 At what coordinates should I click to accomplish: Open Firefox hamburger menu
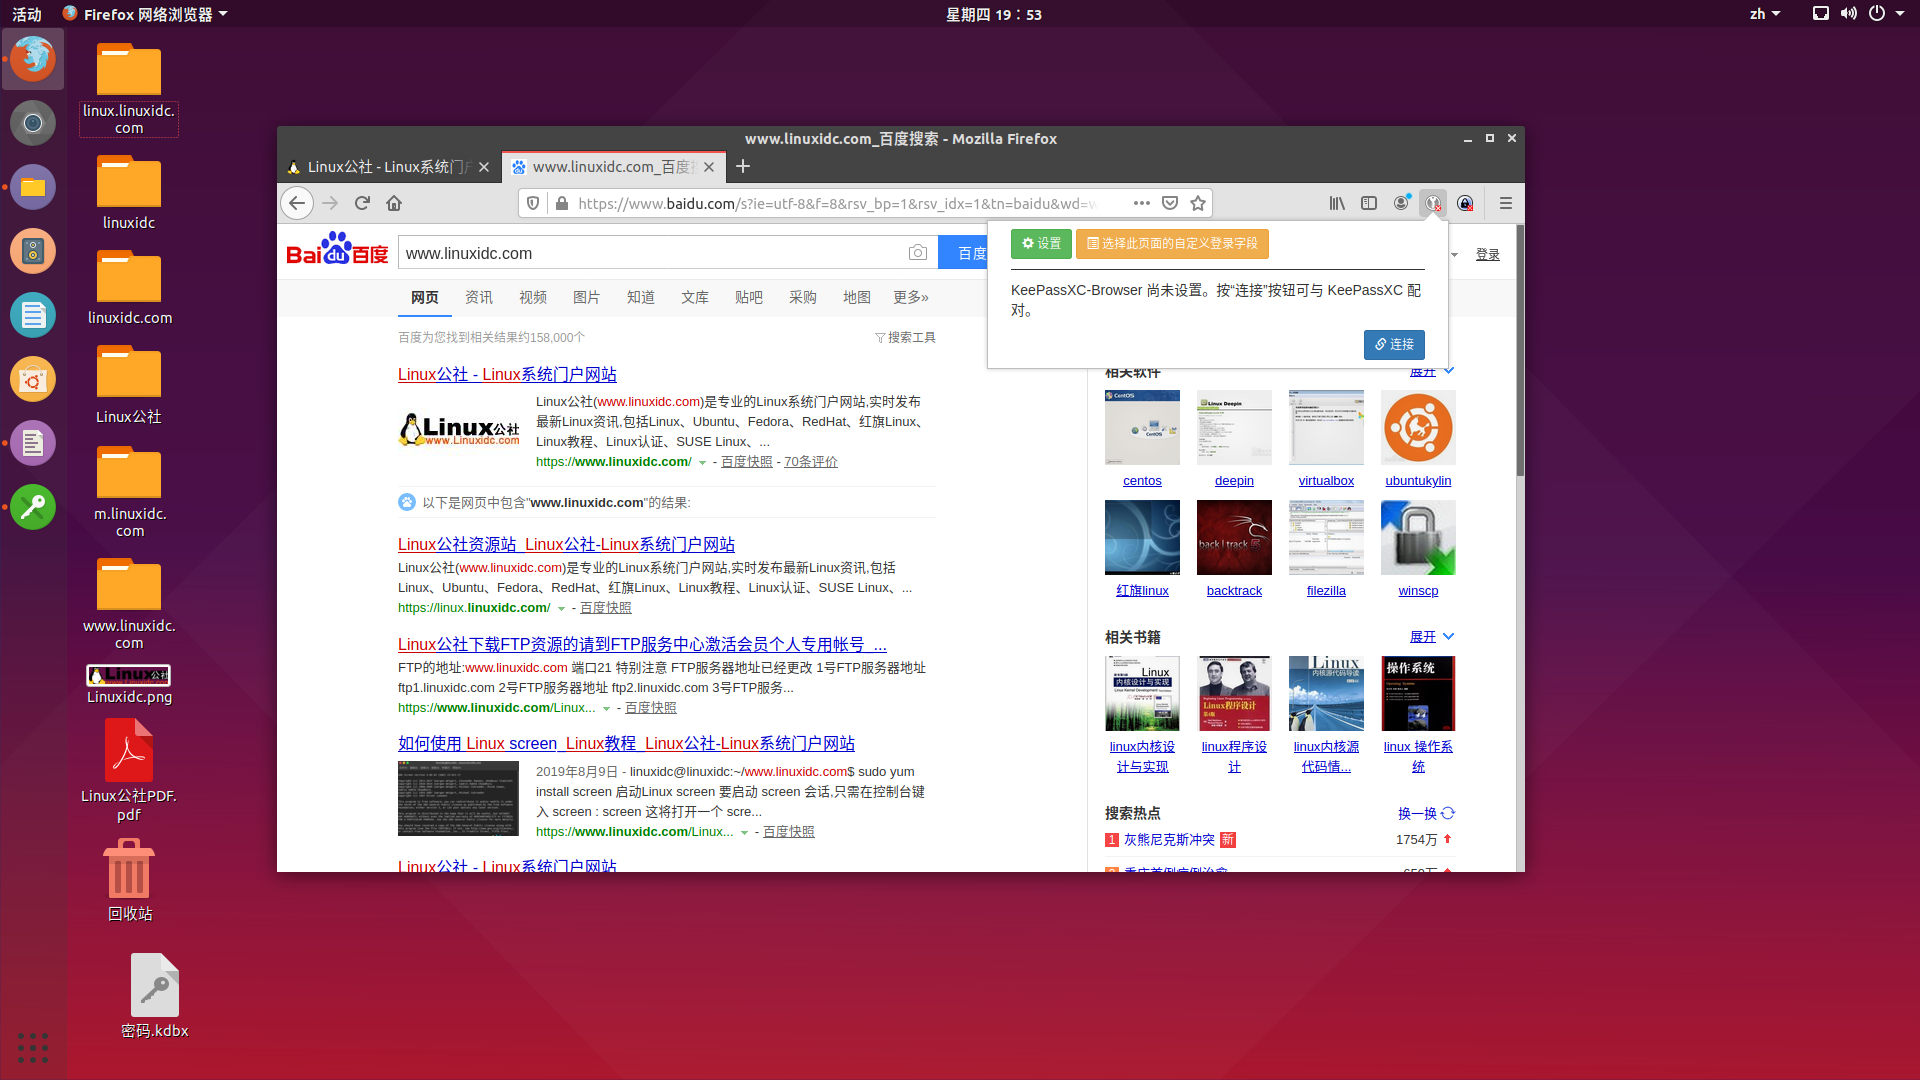click(1505, 203)
